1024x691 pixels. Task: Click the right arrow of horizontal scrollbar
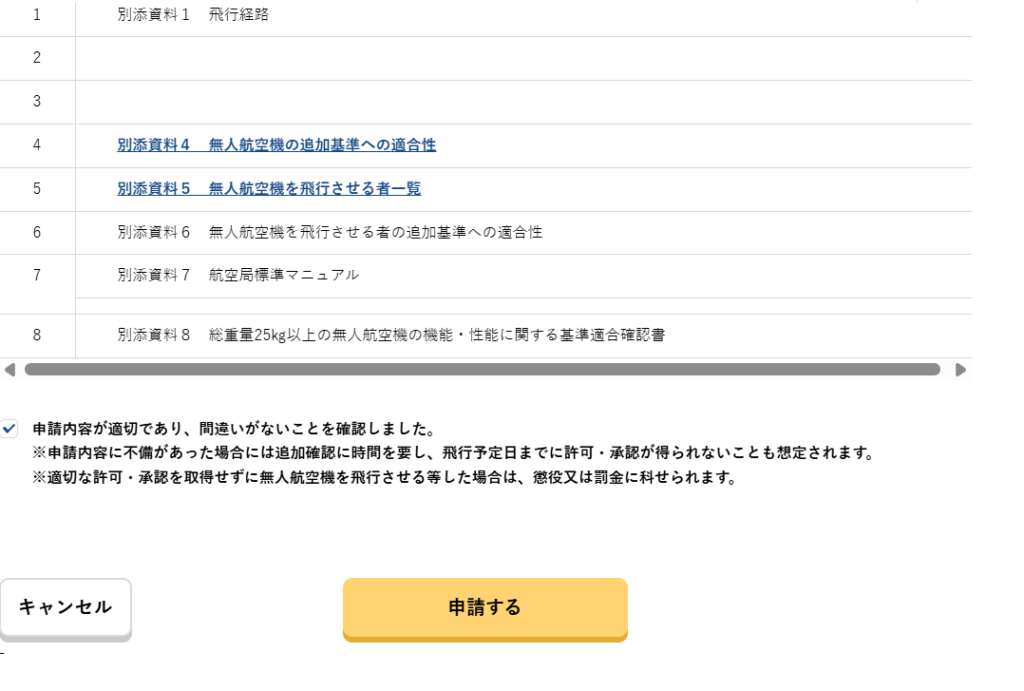(x=961, y=369)
